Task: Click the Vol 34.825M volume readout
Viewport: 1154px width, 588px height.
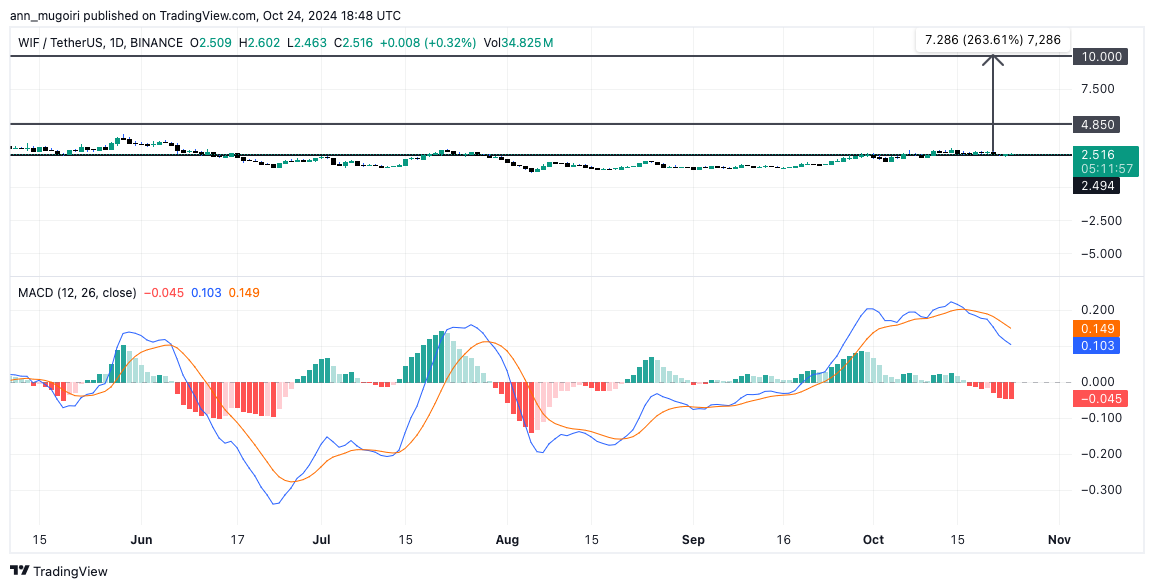Action: click(x=516, y=43)
